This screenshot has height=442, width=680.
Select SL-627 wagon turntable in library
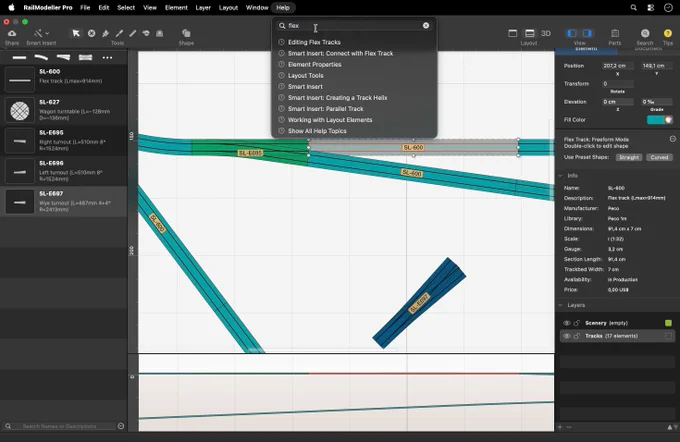[x=64, y=110]
